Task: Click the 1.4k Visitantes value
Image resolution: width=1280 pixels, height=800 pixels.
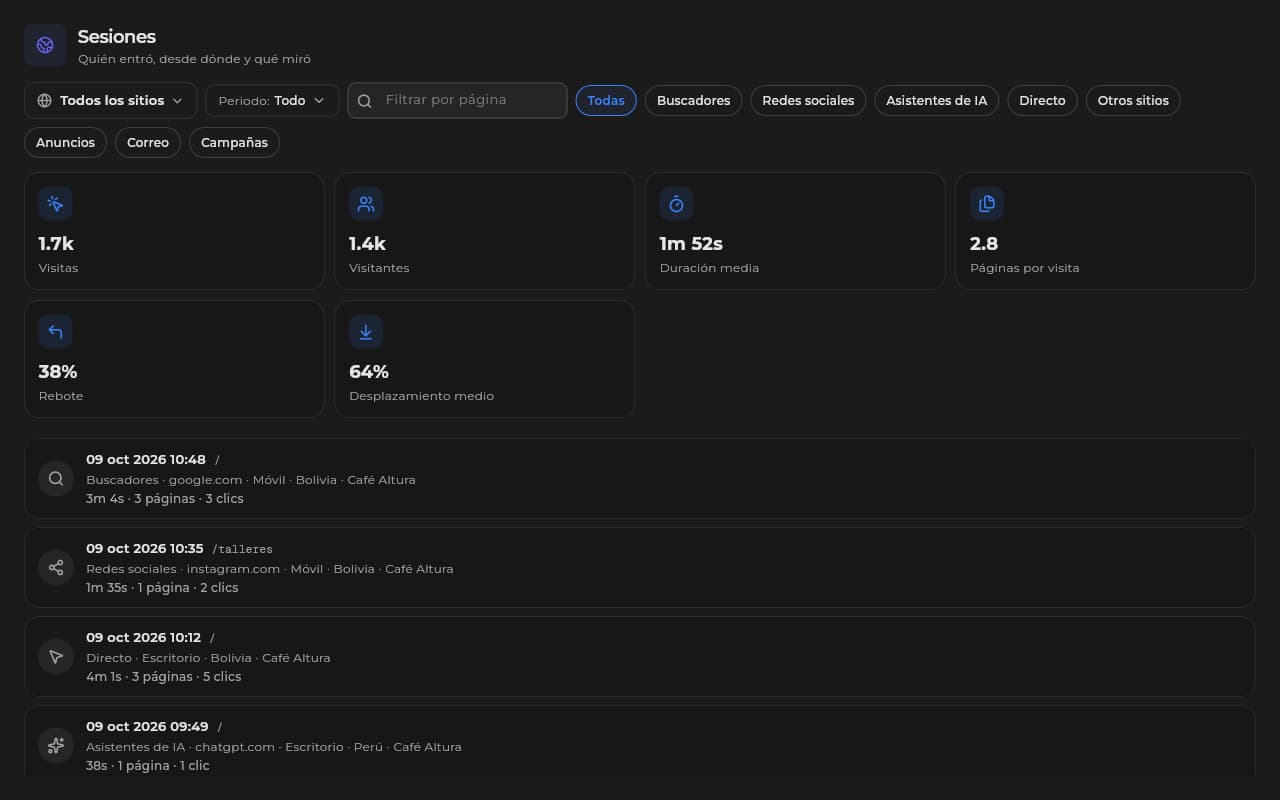Action: point(367,243)
